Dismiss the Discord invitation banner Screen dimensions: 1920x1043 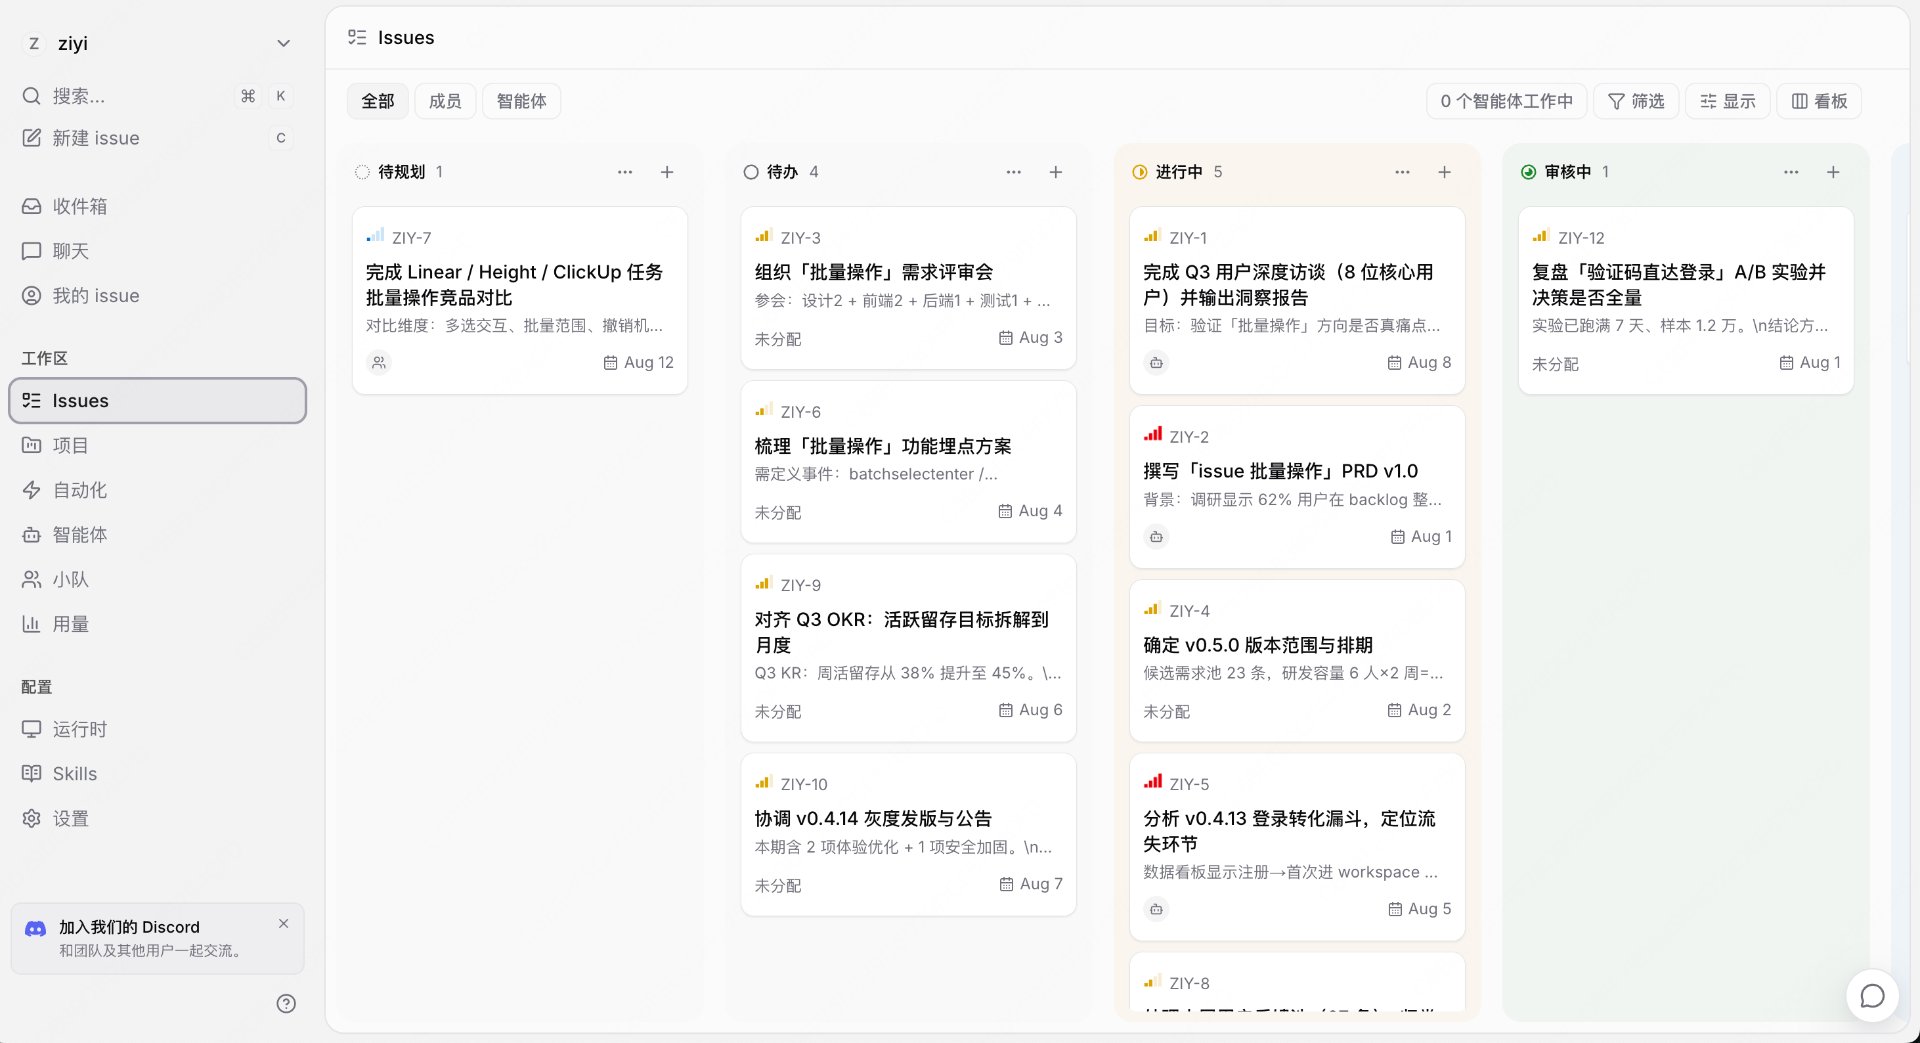[x=284, y=923]
